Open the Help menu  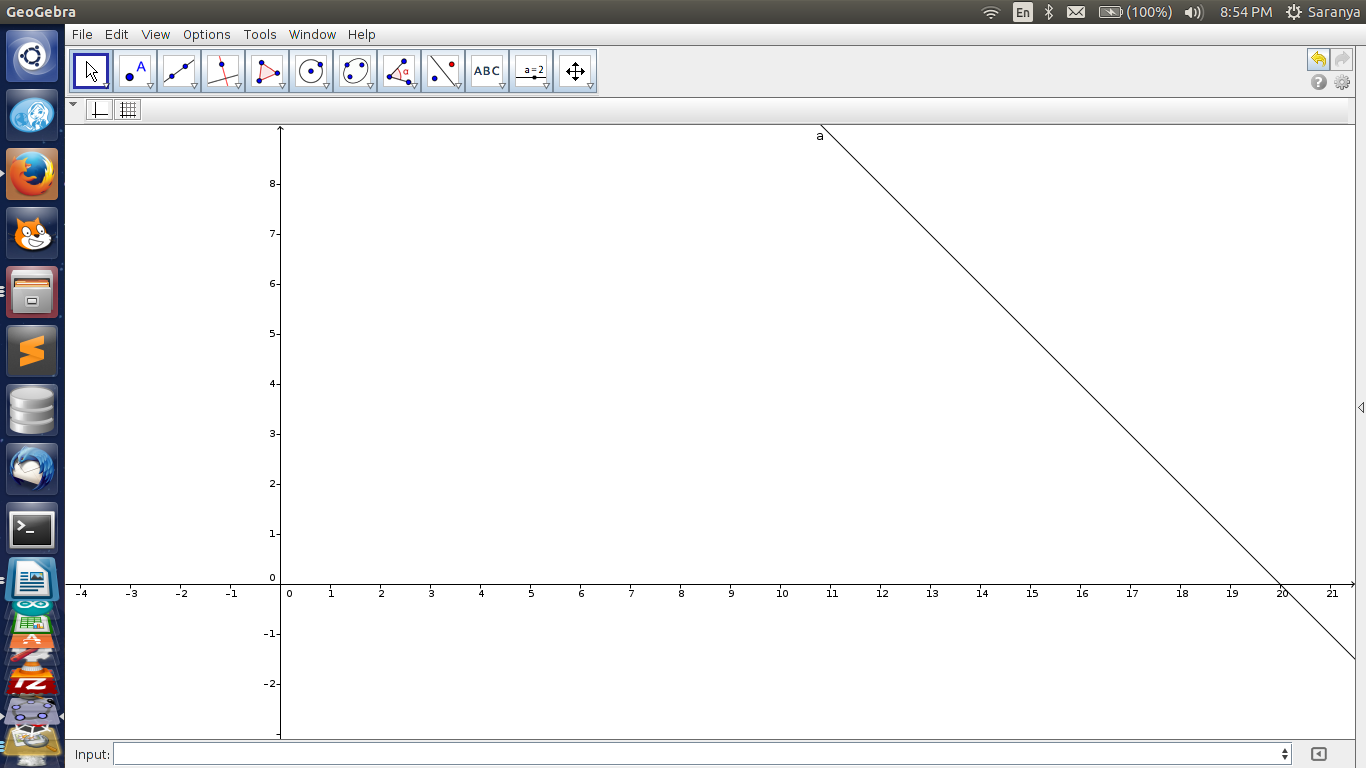[362, 34]
